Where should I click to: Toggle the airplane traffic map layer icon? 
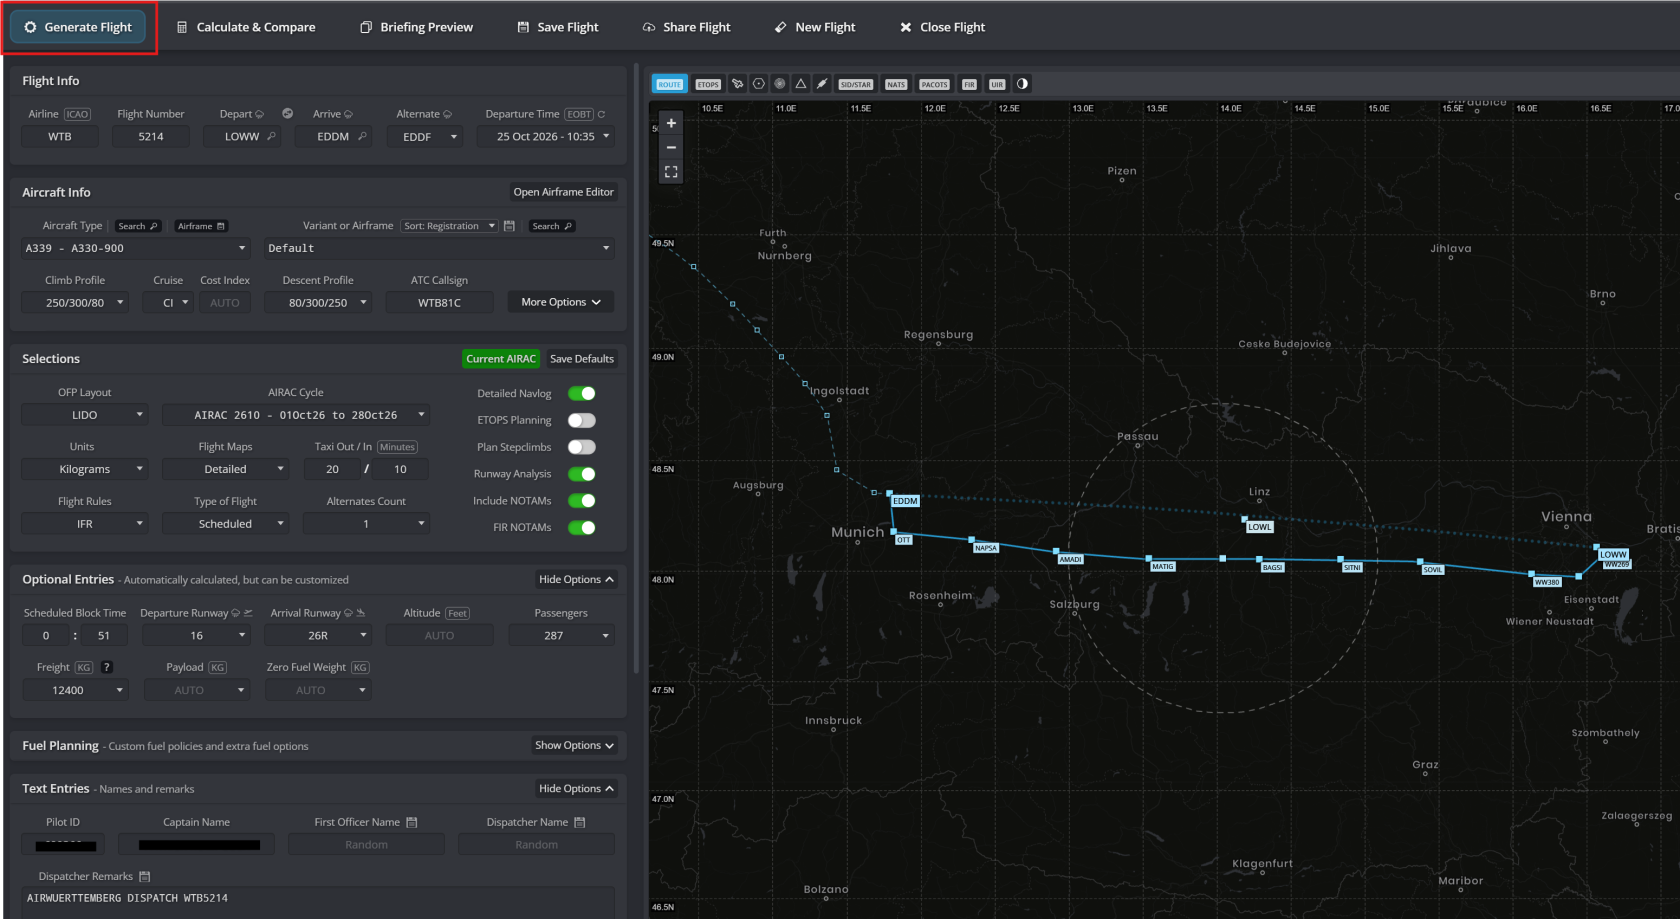tap(737, 84)
